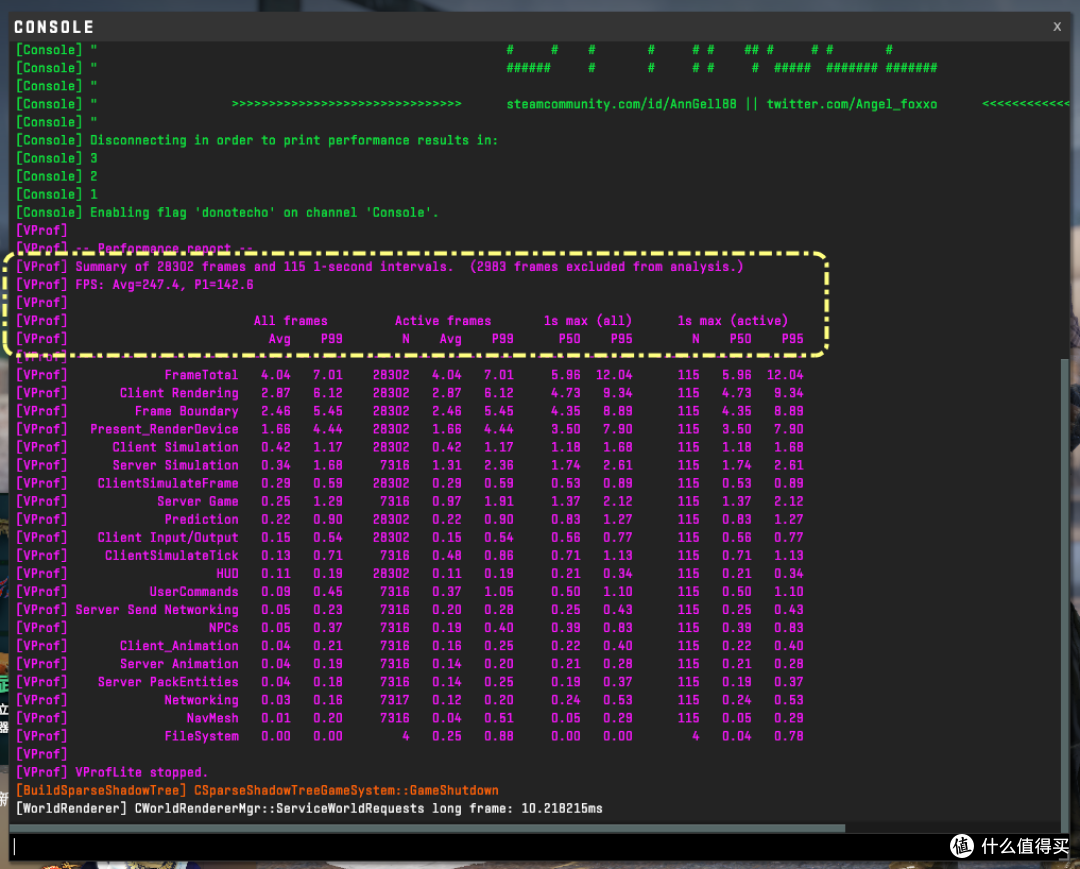Select the FrameTotal row in the report

tap(409, 375)
